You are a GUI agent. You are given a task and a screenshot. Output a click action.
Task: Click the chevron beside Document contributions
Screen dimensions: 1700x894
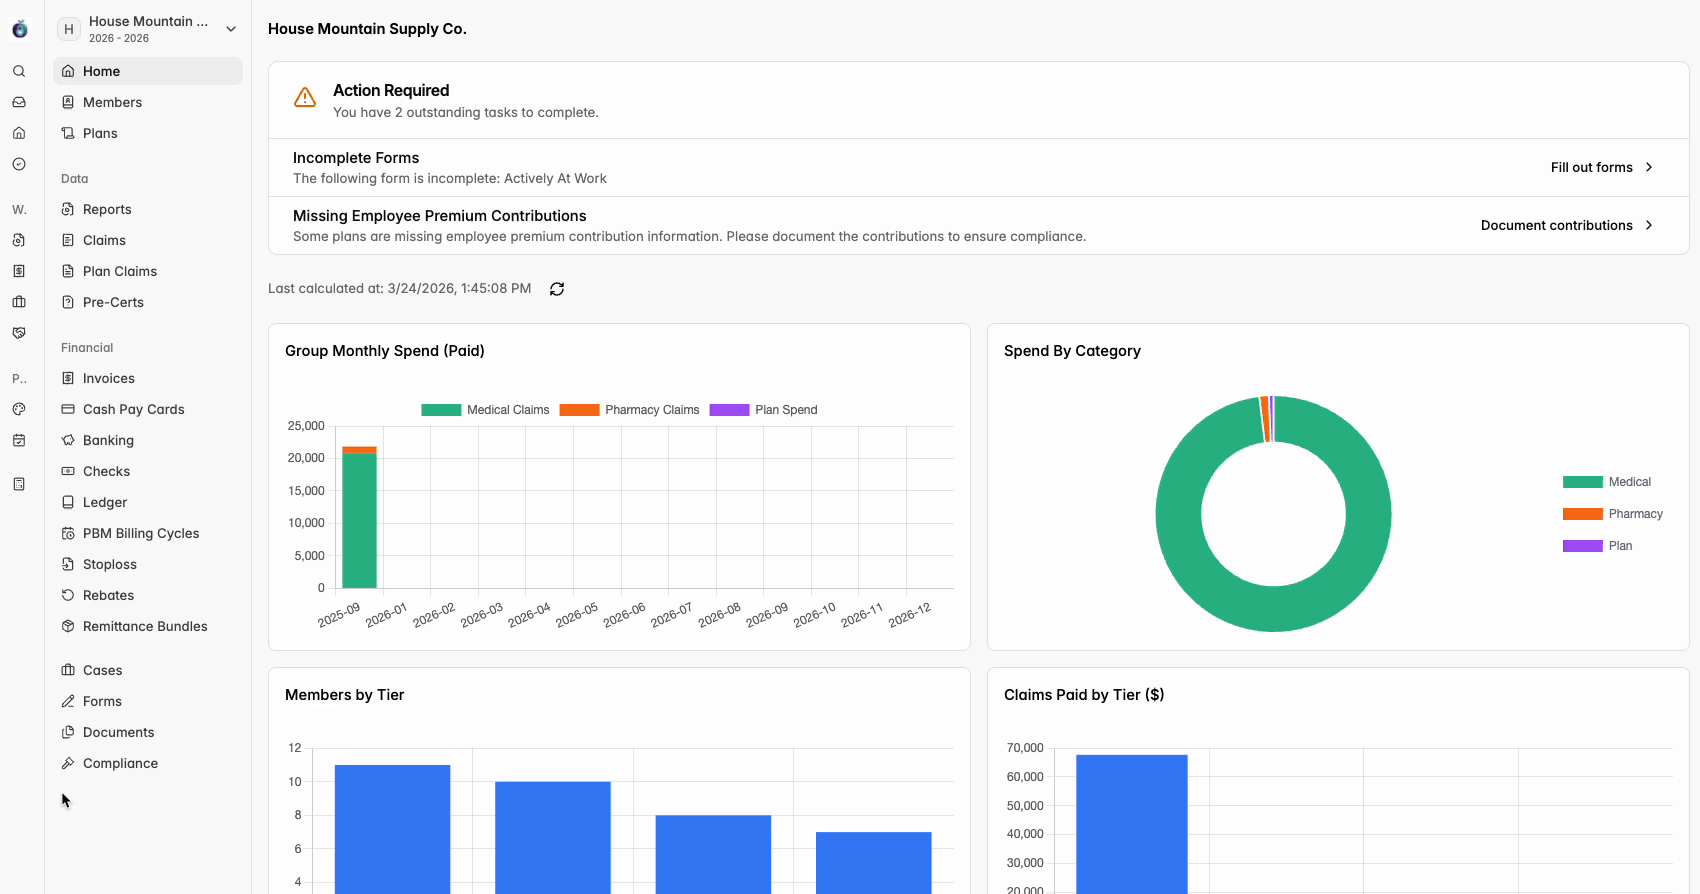1649,225
